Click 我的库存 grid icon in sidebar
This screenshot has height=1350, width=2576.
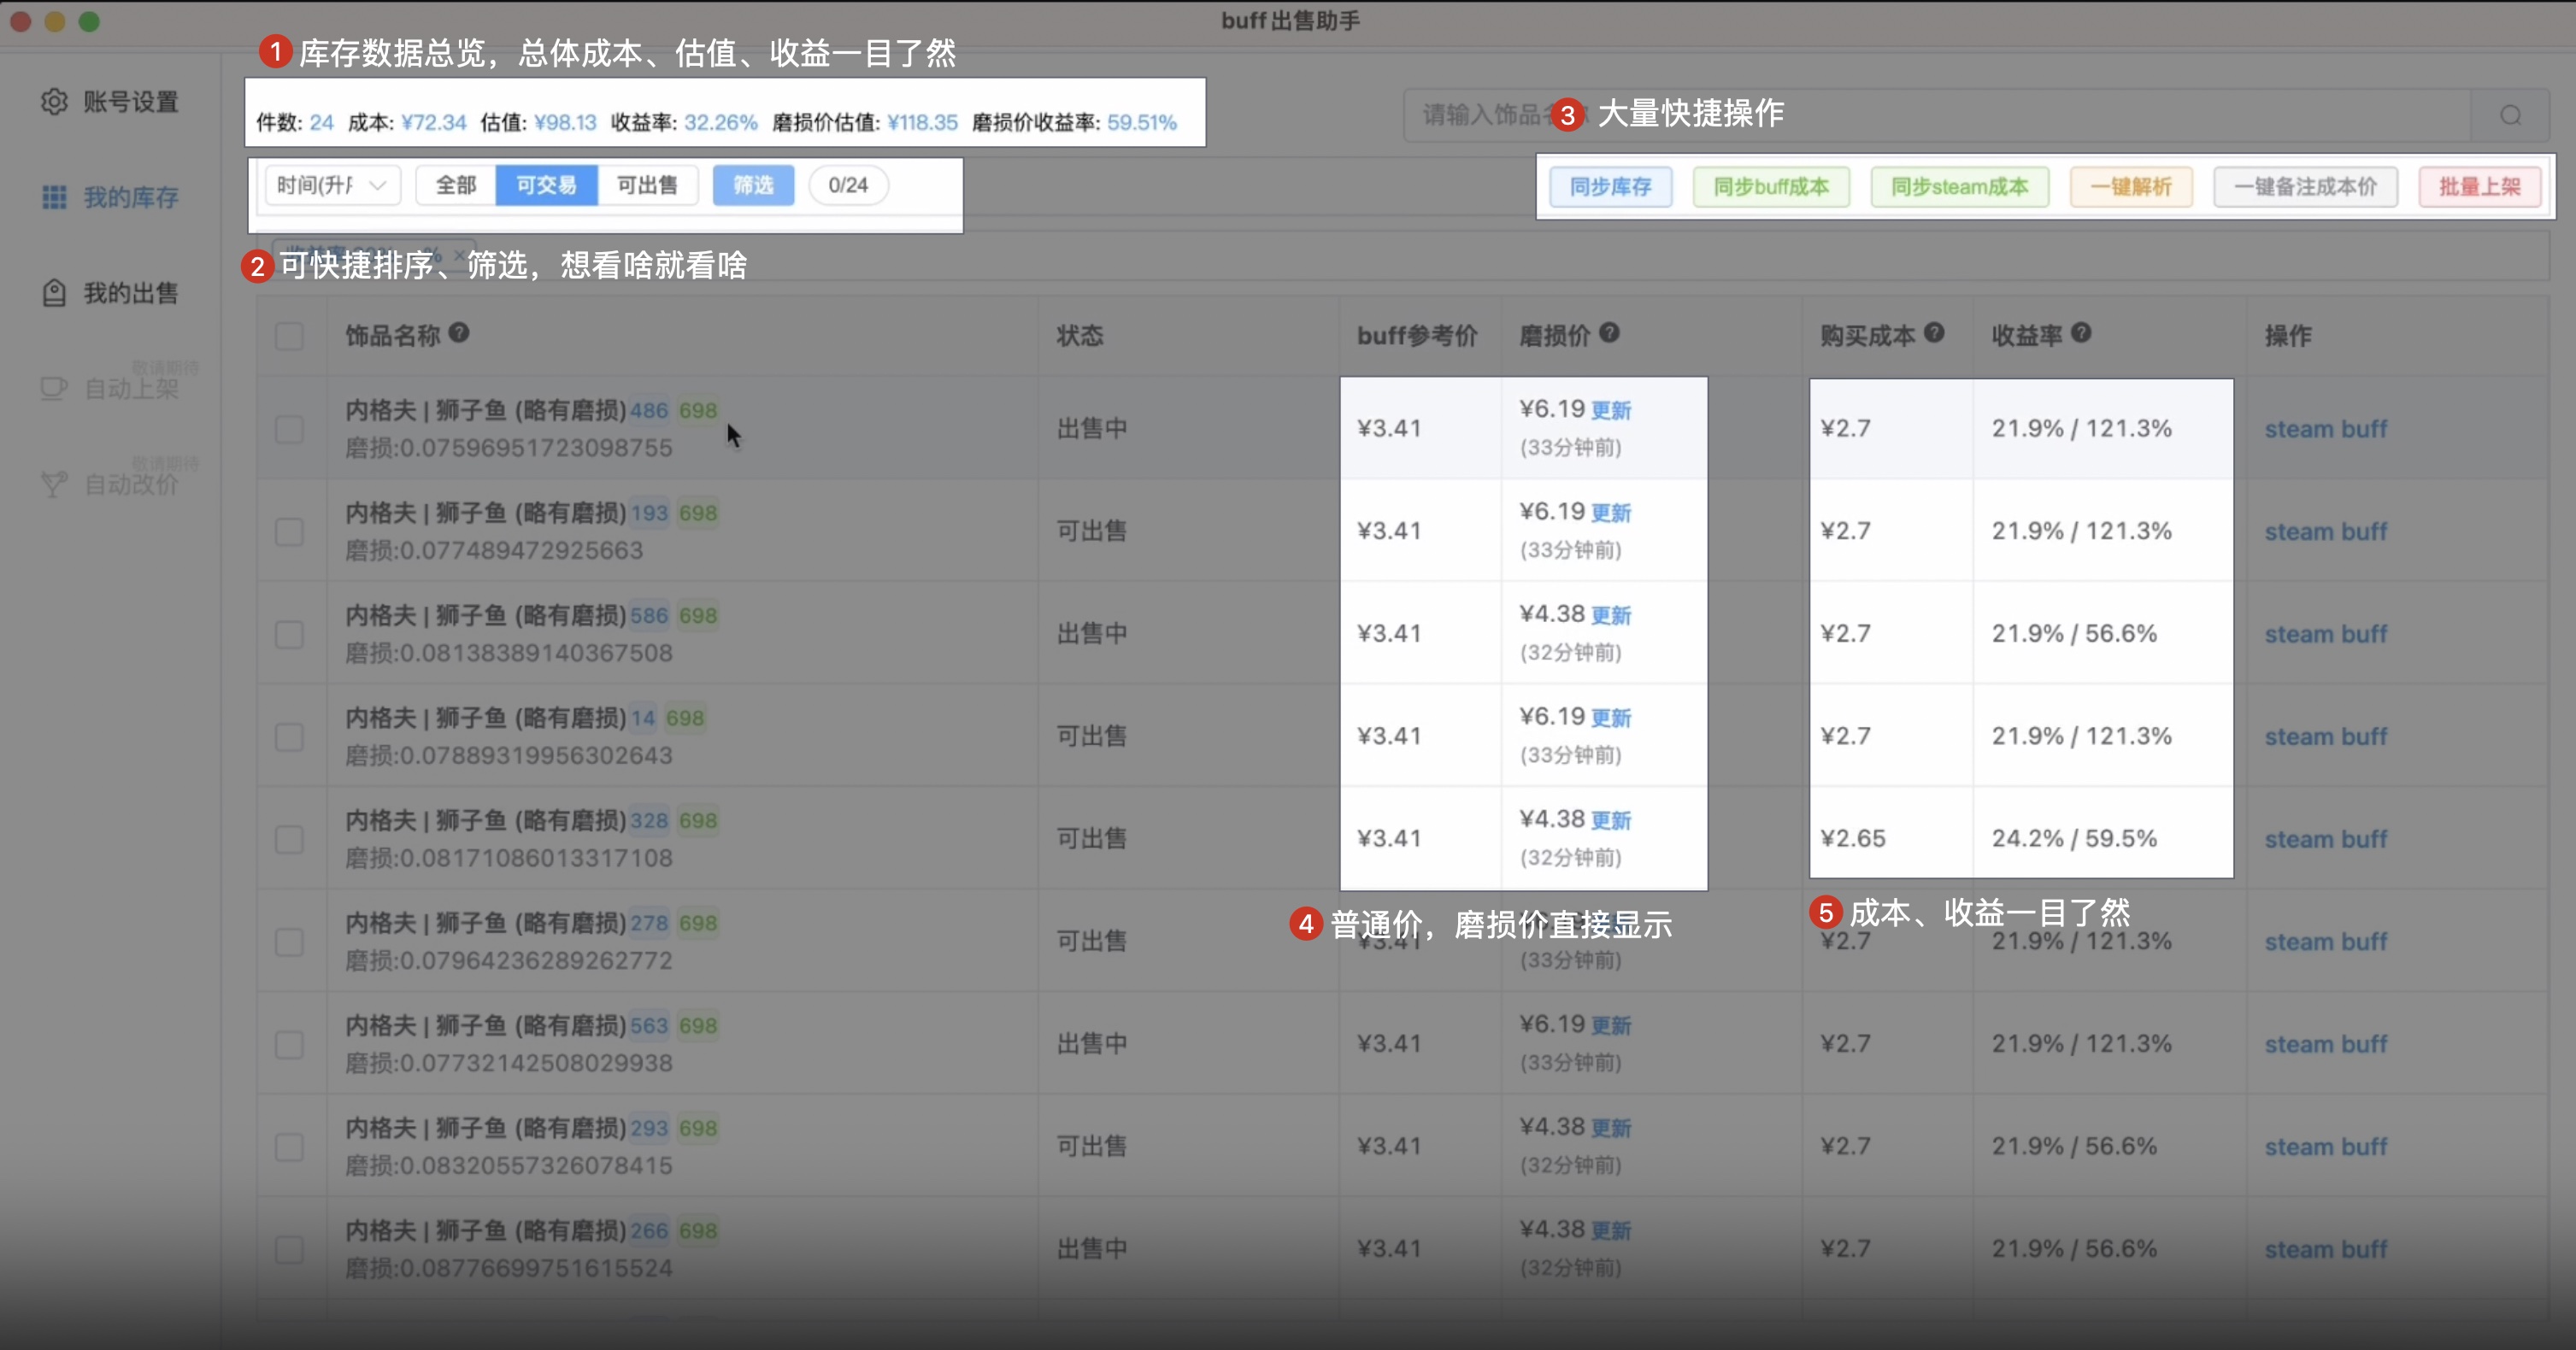[x=54, y=197]
